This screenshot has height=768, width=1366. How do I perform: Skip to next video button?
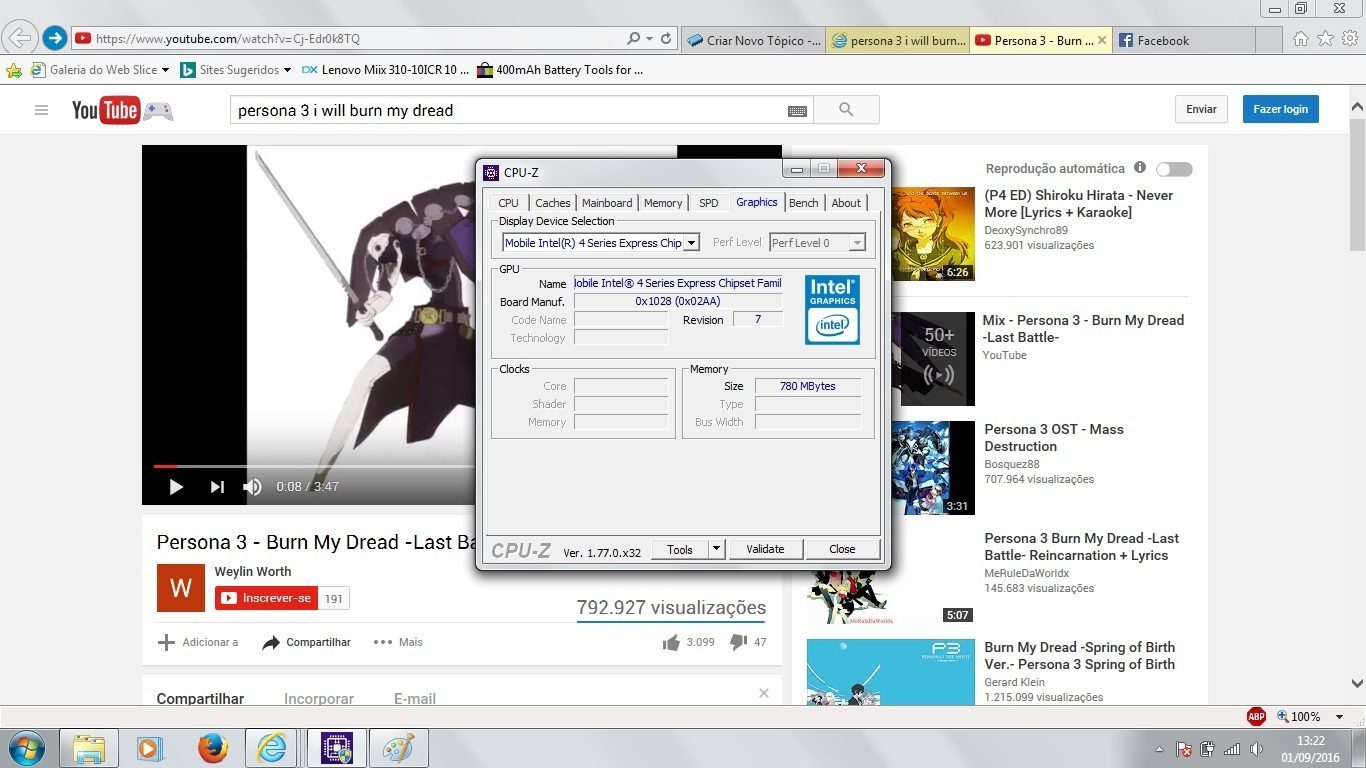[217, 487]
